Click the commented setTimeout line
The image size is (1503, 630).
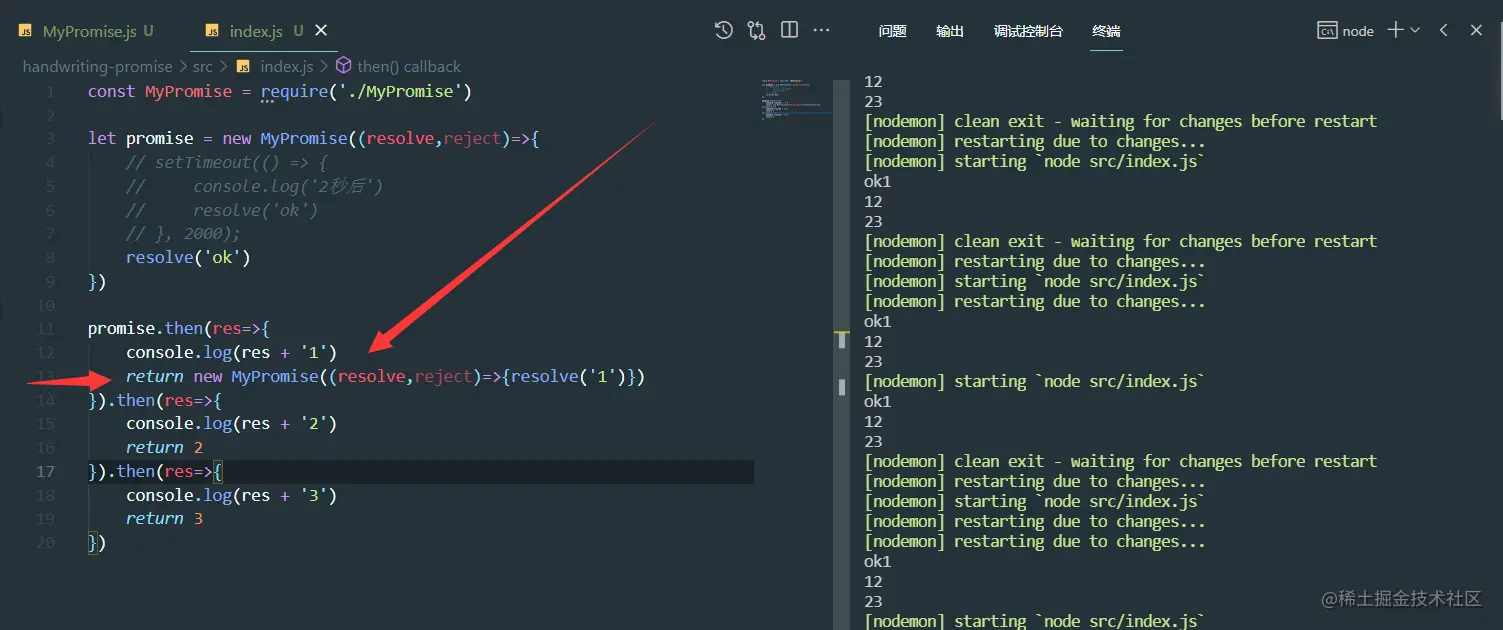click(226, 162)
